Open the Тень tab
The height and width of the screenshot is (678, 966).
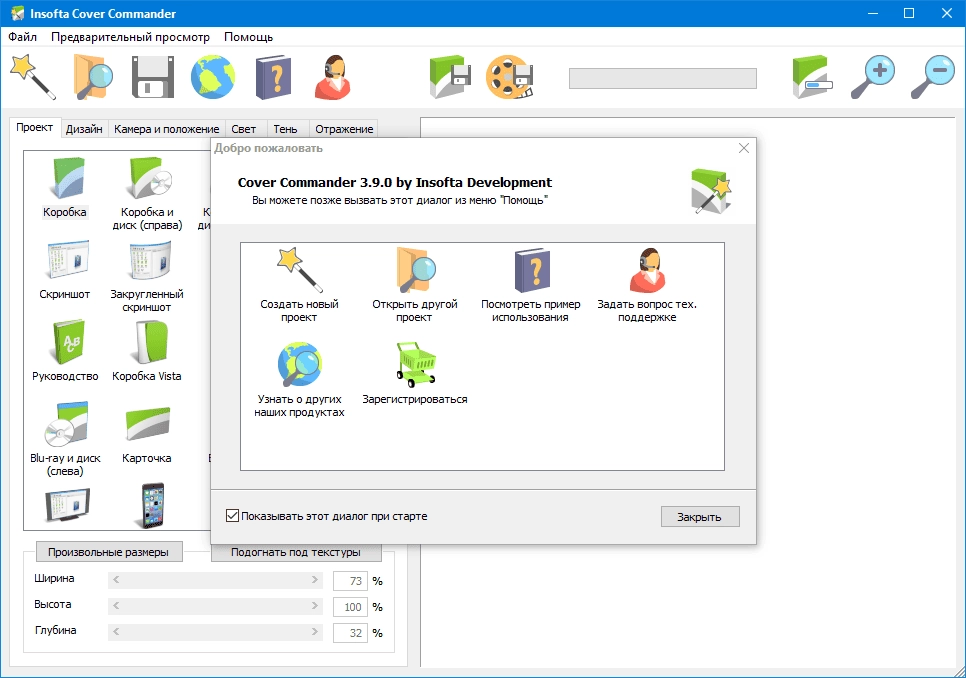[285, 129]
